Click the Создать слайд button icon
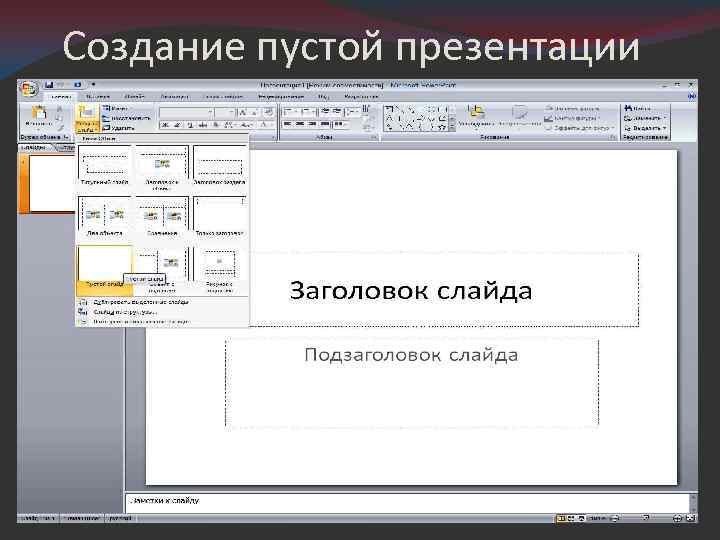This screenshot has width=720, height=540. (87, 112)
